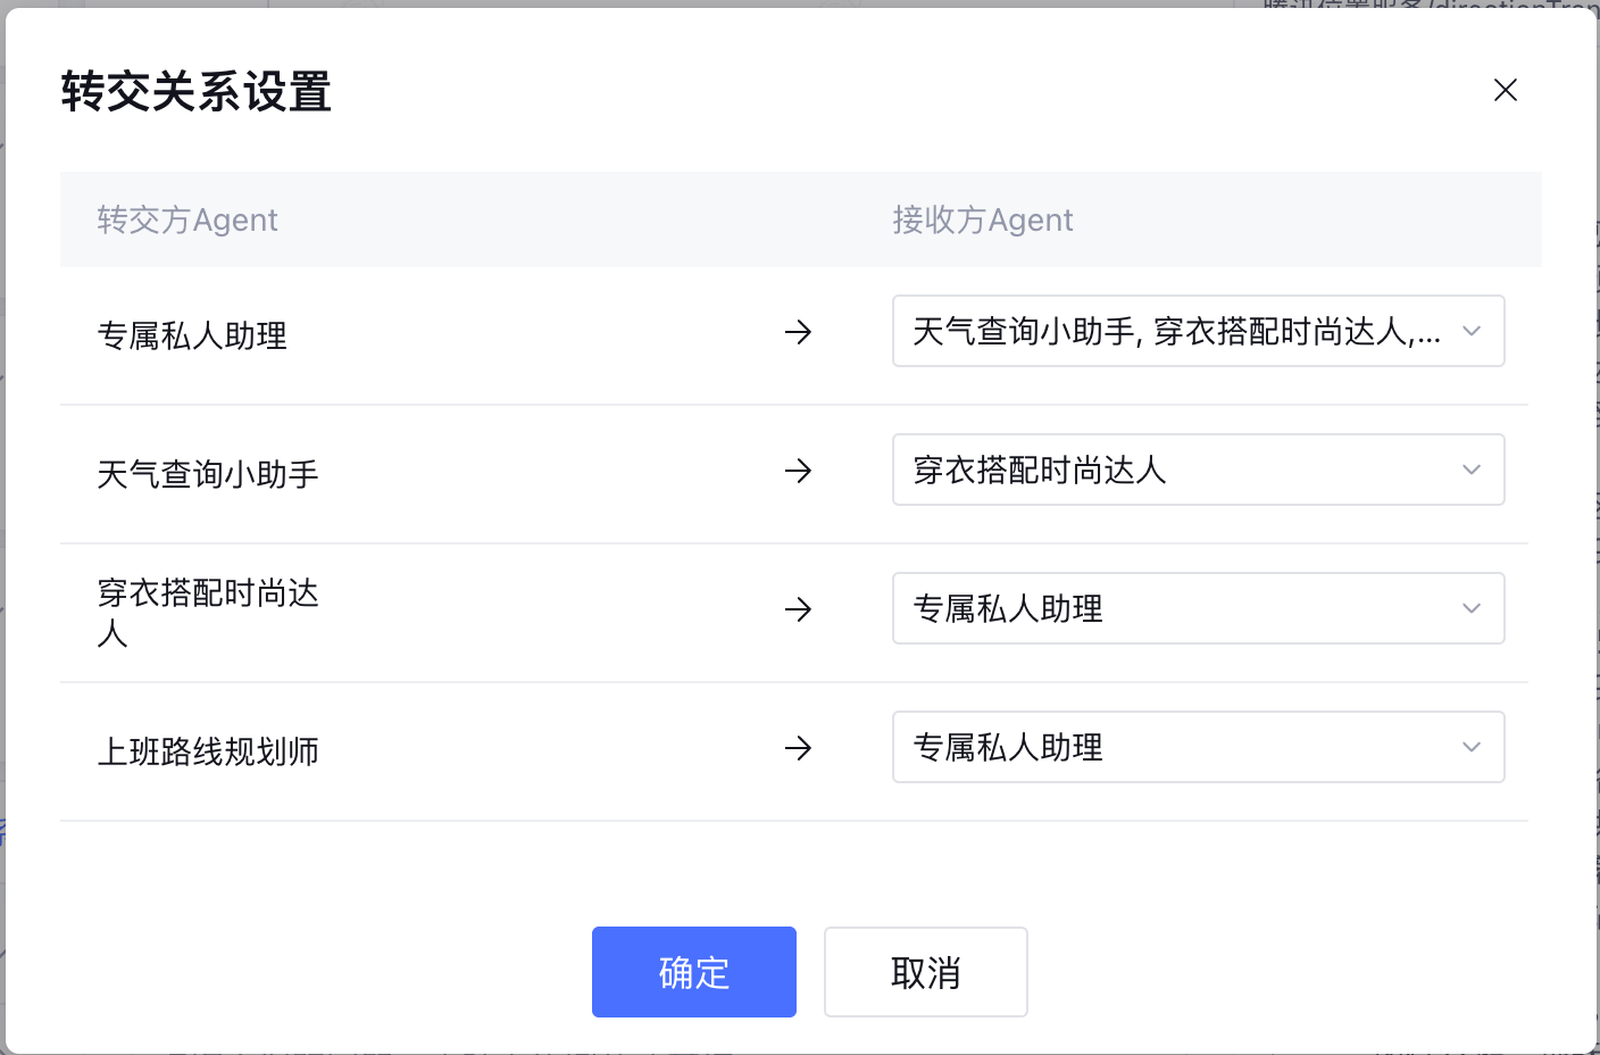Click the arrow icon beside 上班路线规划师
The image size is (1600, 1055).
click(x=797, y=748)
